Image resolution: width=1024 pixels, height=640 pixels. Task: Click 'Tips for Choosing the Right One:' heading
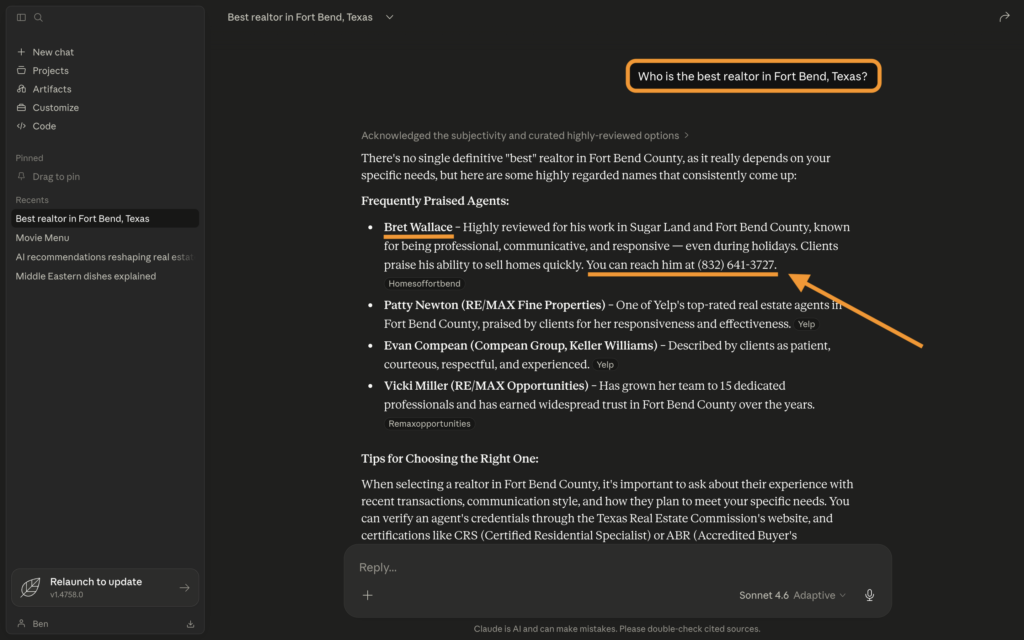click(x=450, y=458)
